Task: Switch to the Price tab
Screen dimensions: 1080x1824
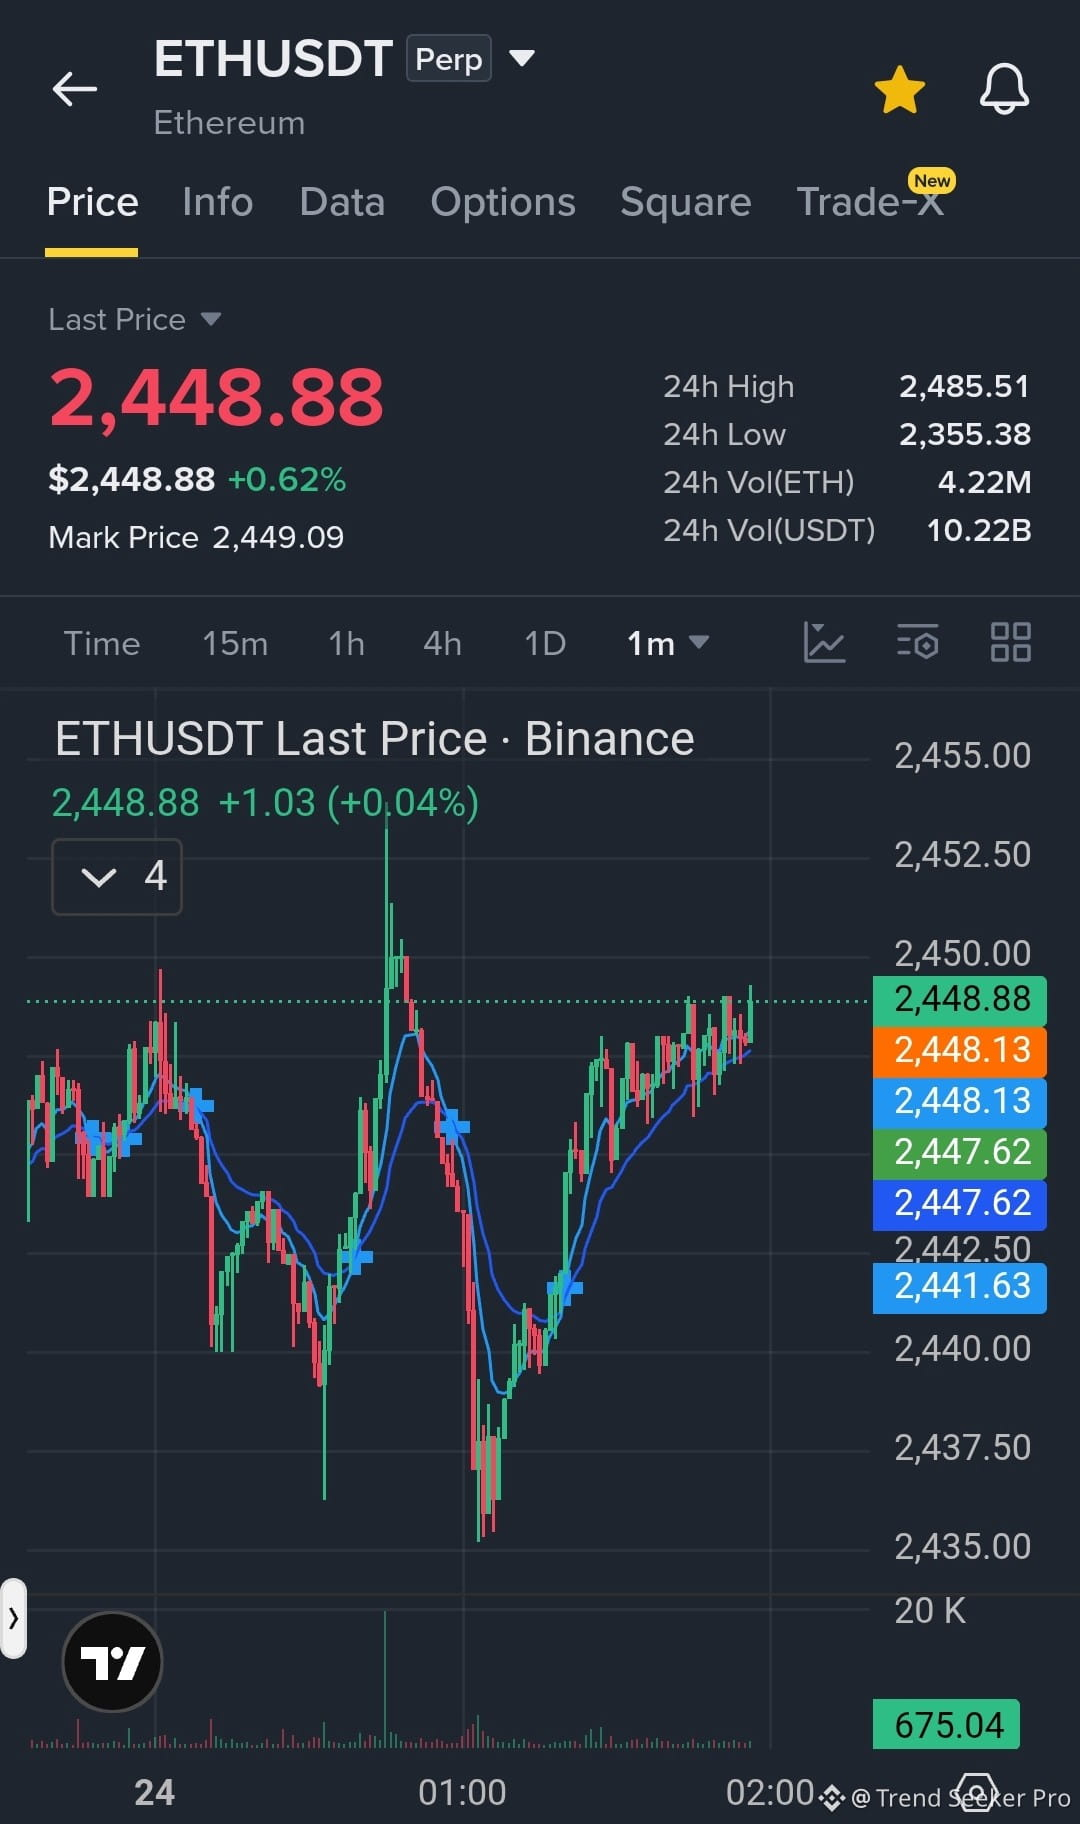Action: [92, 202]
